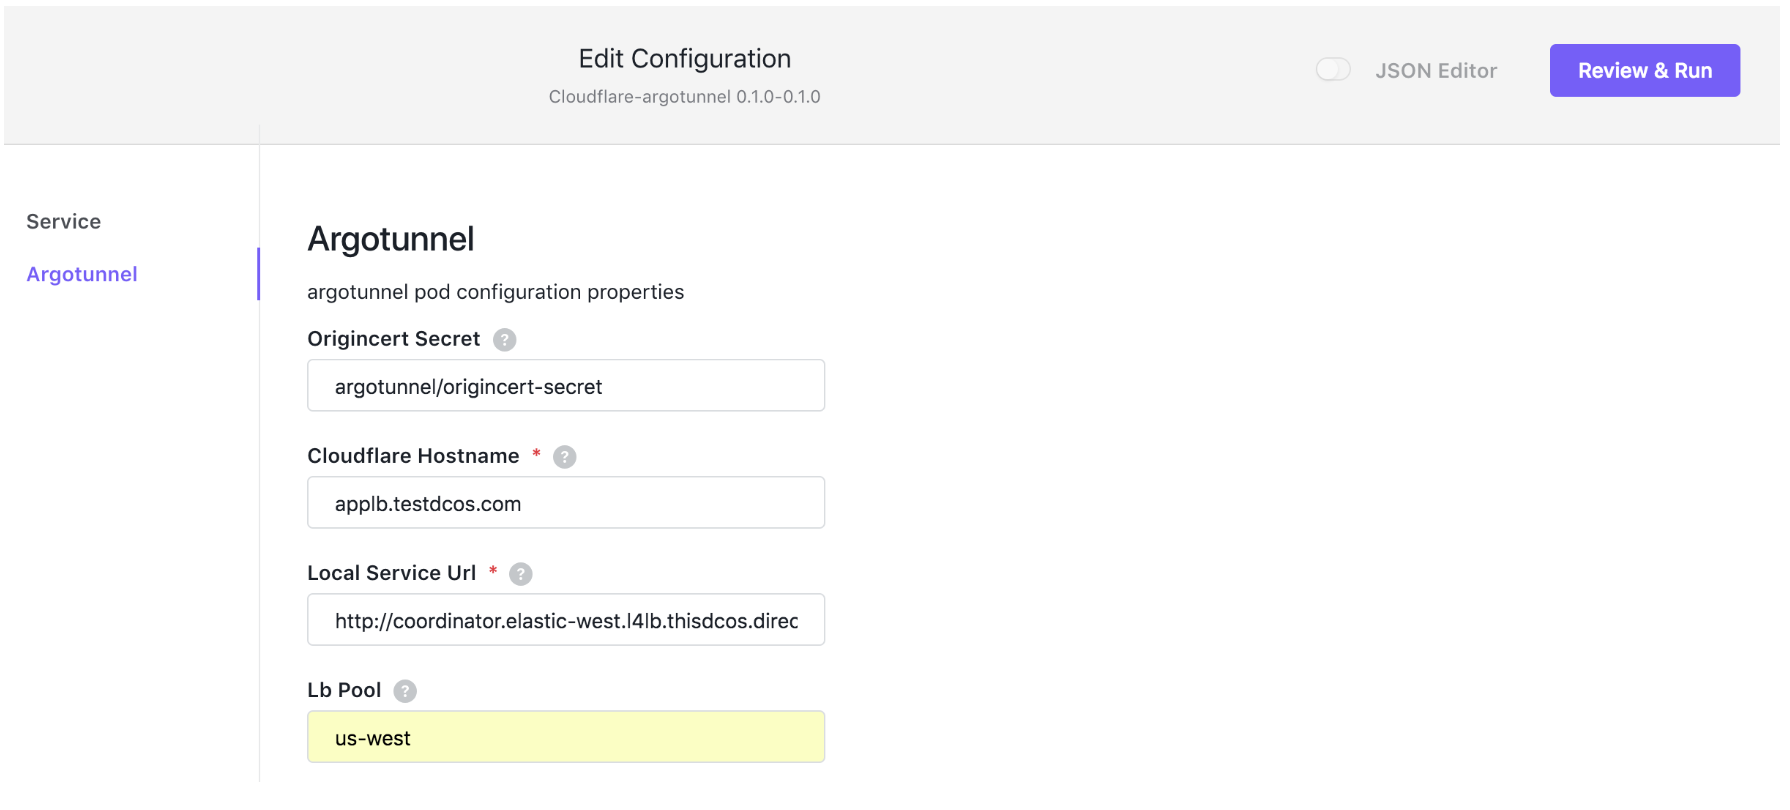The height and width of the screenshot is (810, 1790).
Task: Show help icon beside Cloudflare Hostname
Action: [x=565, y=457]
